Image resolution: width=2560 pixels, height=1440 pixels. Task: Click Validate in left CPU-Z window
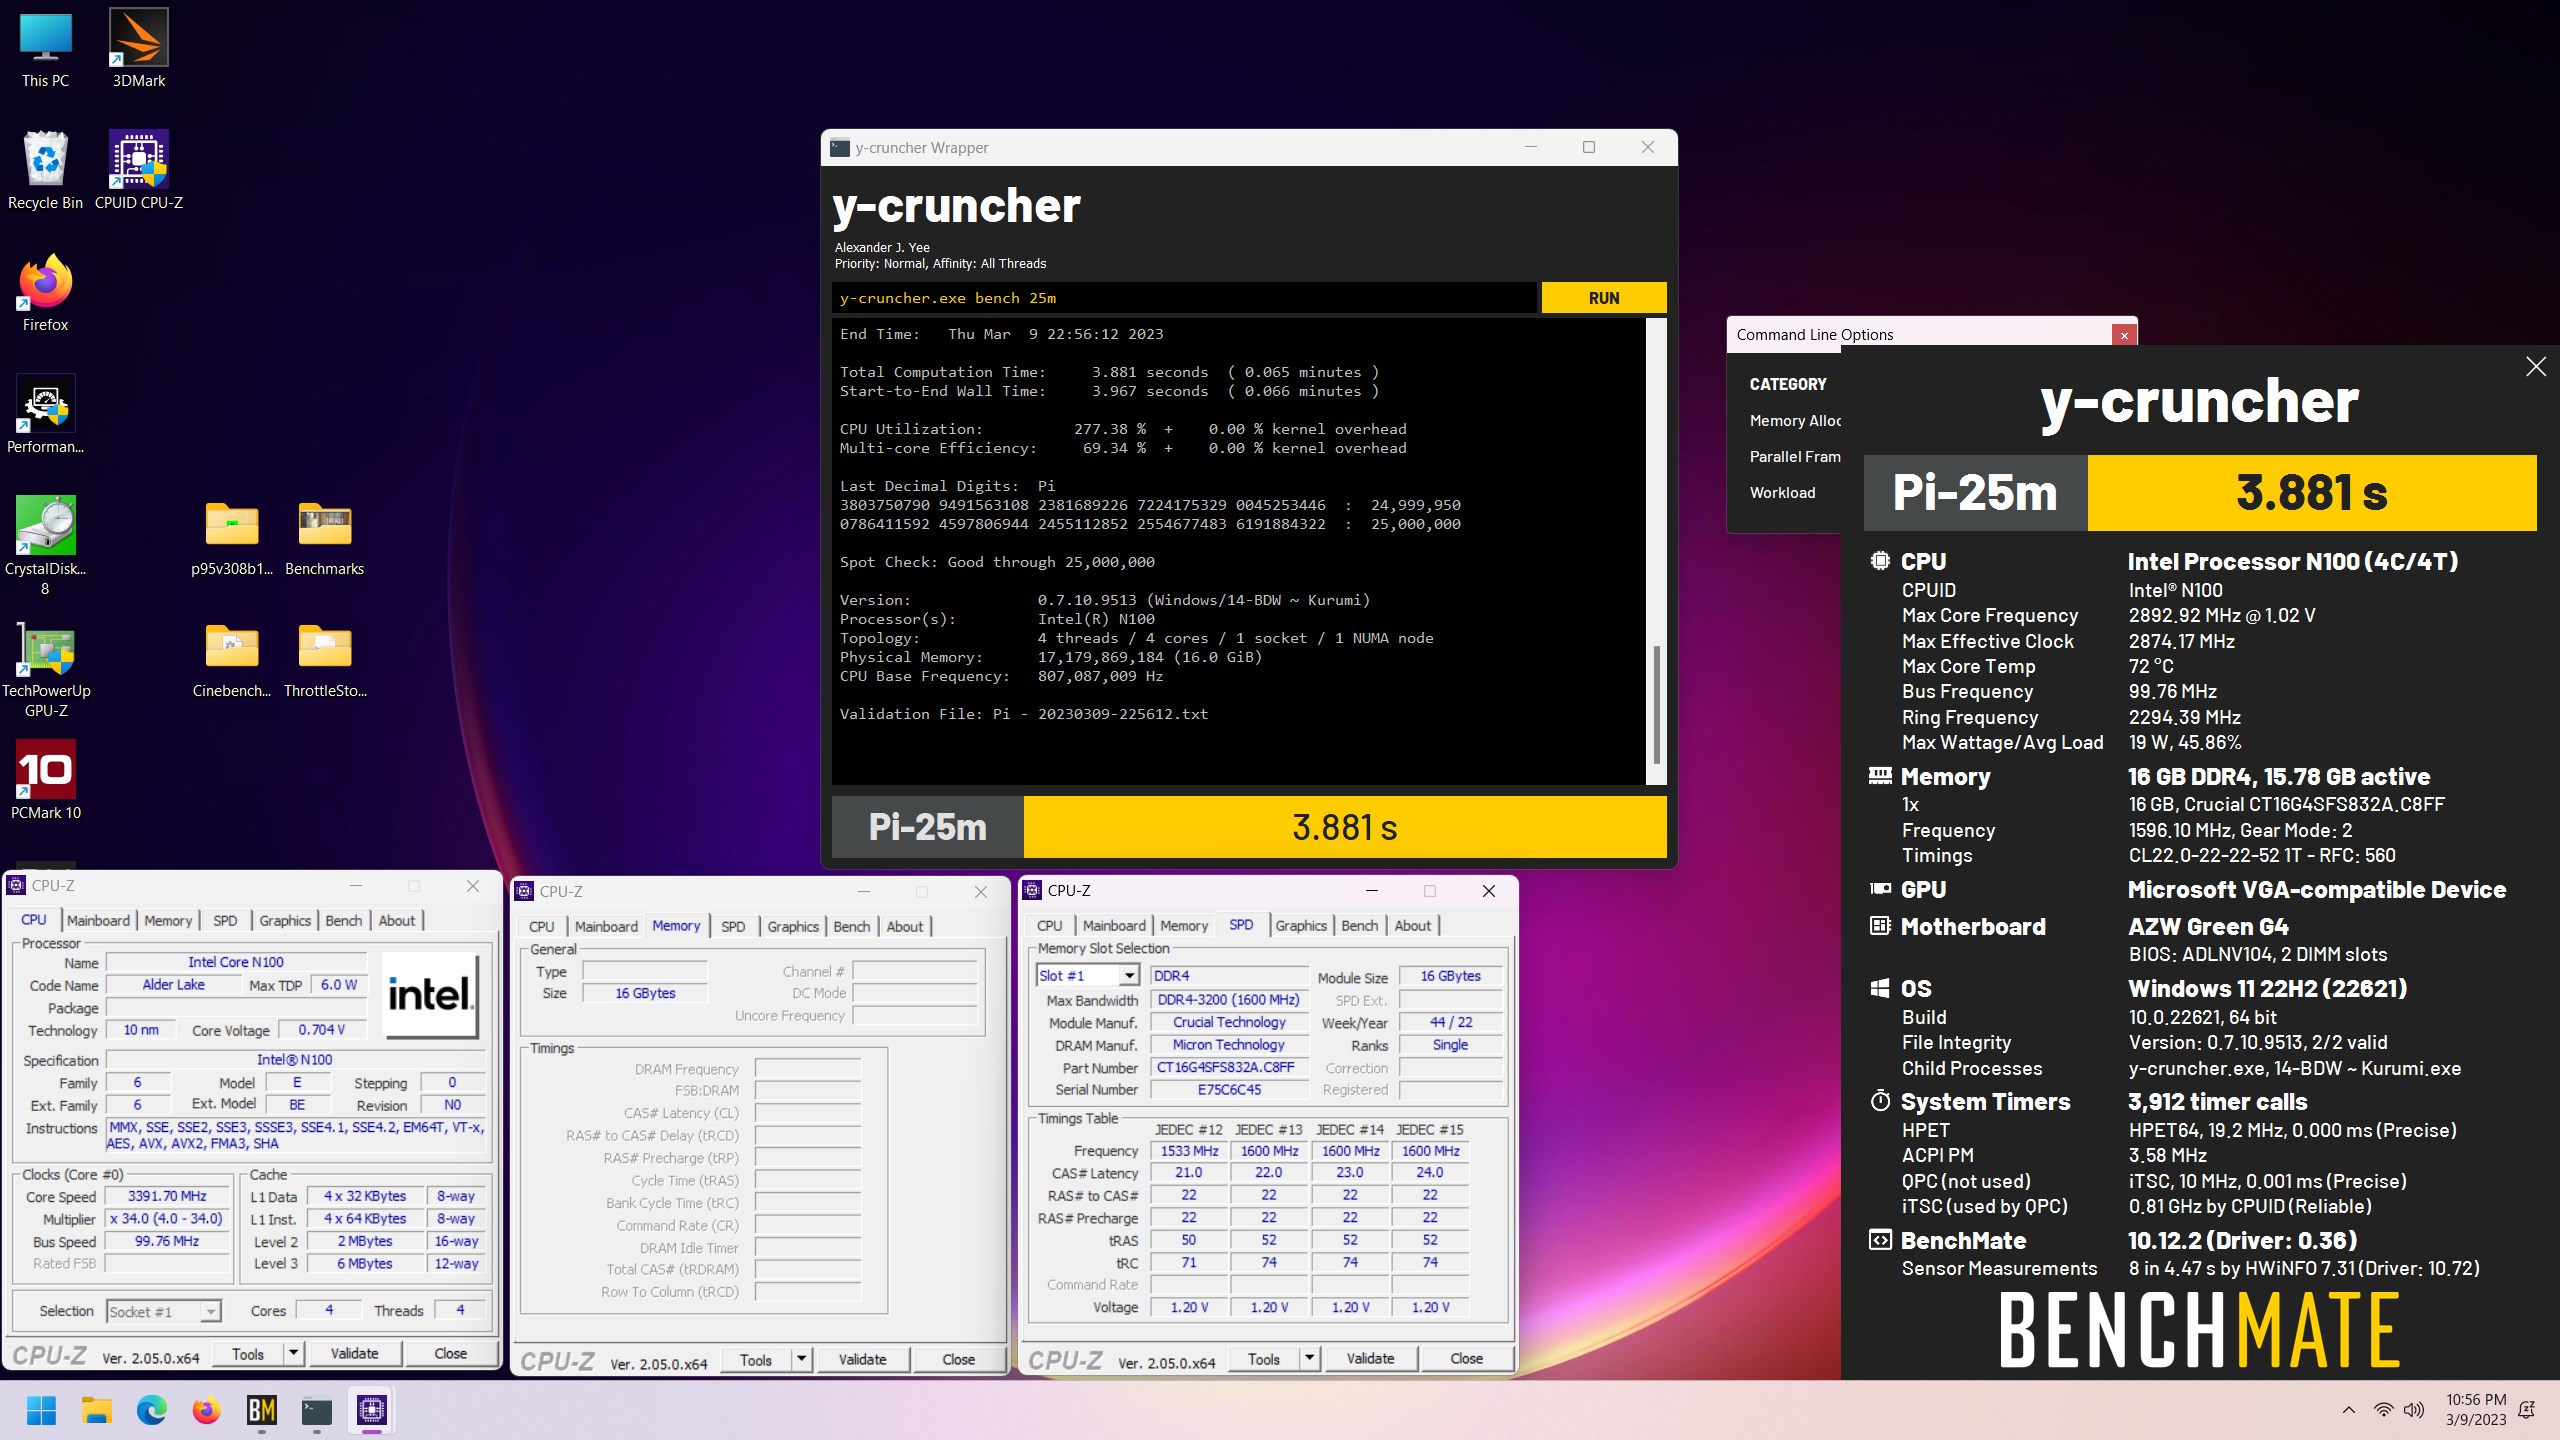tap(355, 1353)
